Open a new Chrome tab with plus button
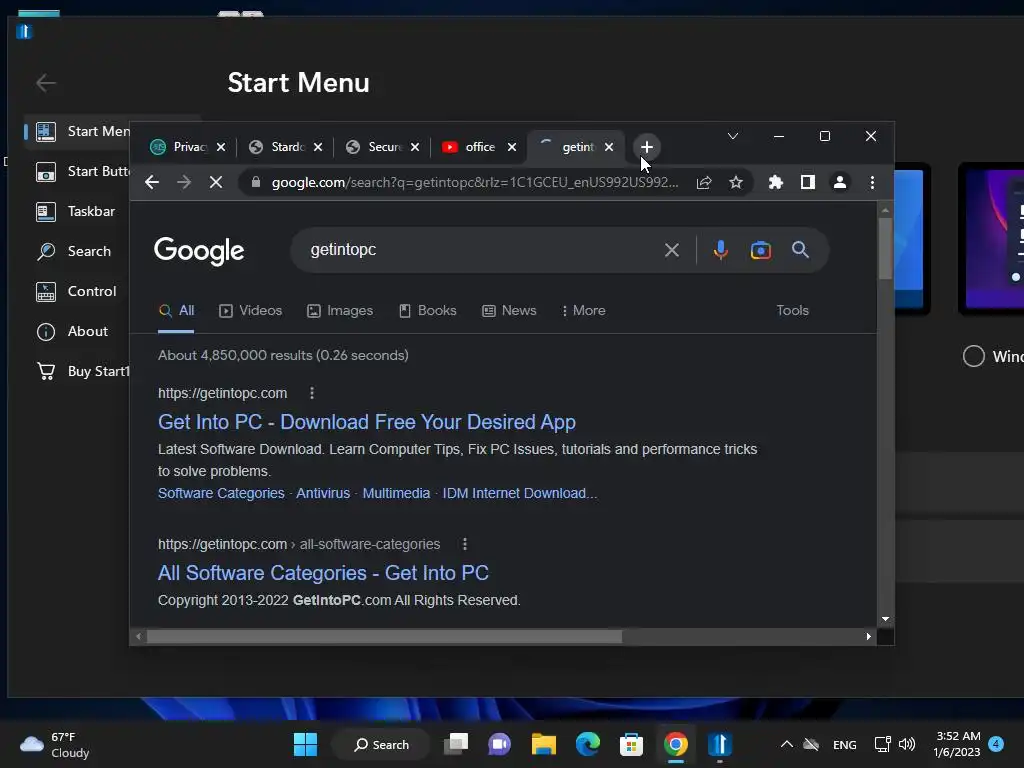 pos(647,148)
